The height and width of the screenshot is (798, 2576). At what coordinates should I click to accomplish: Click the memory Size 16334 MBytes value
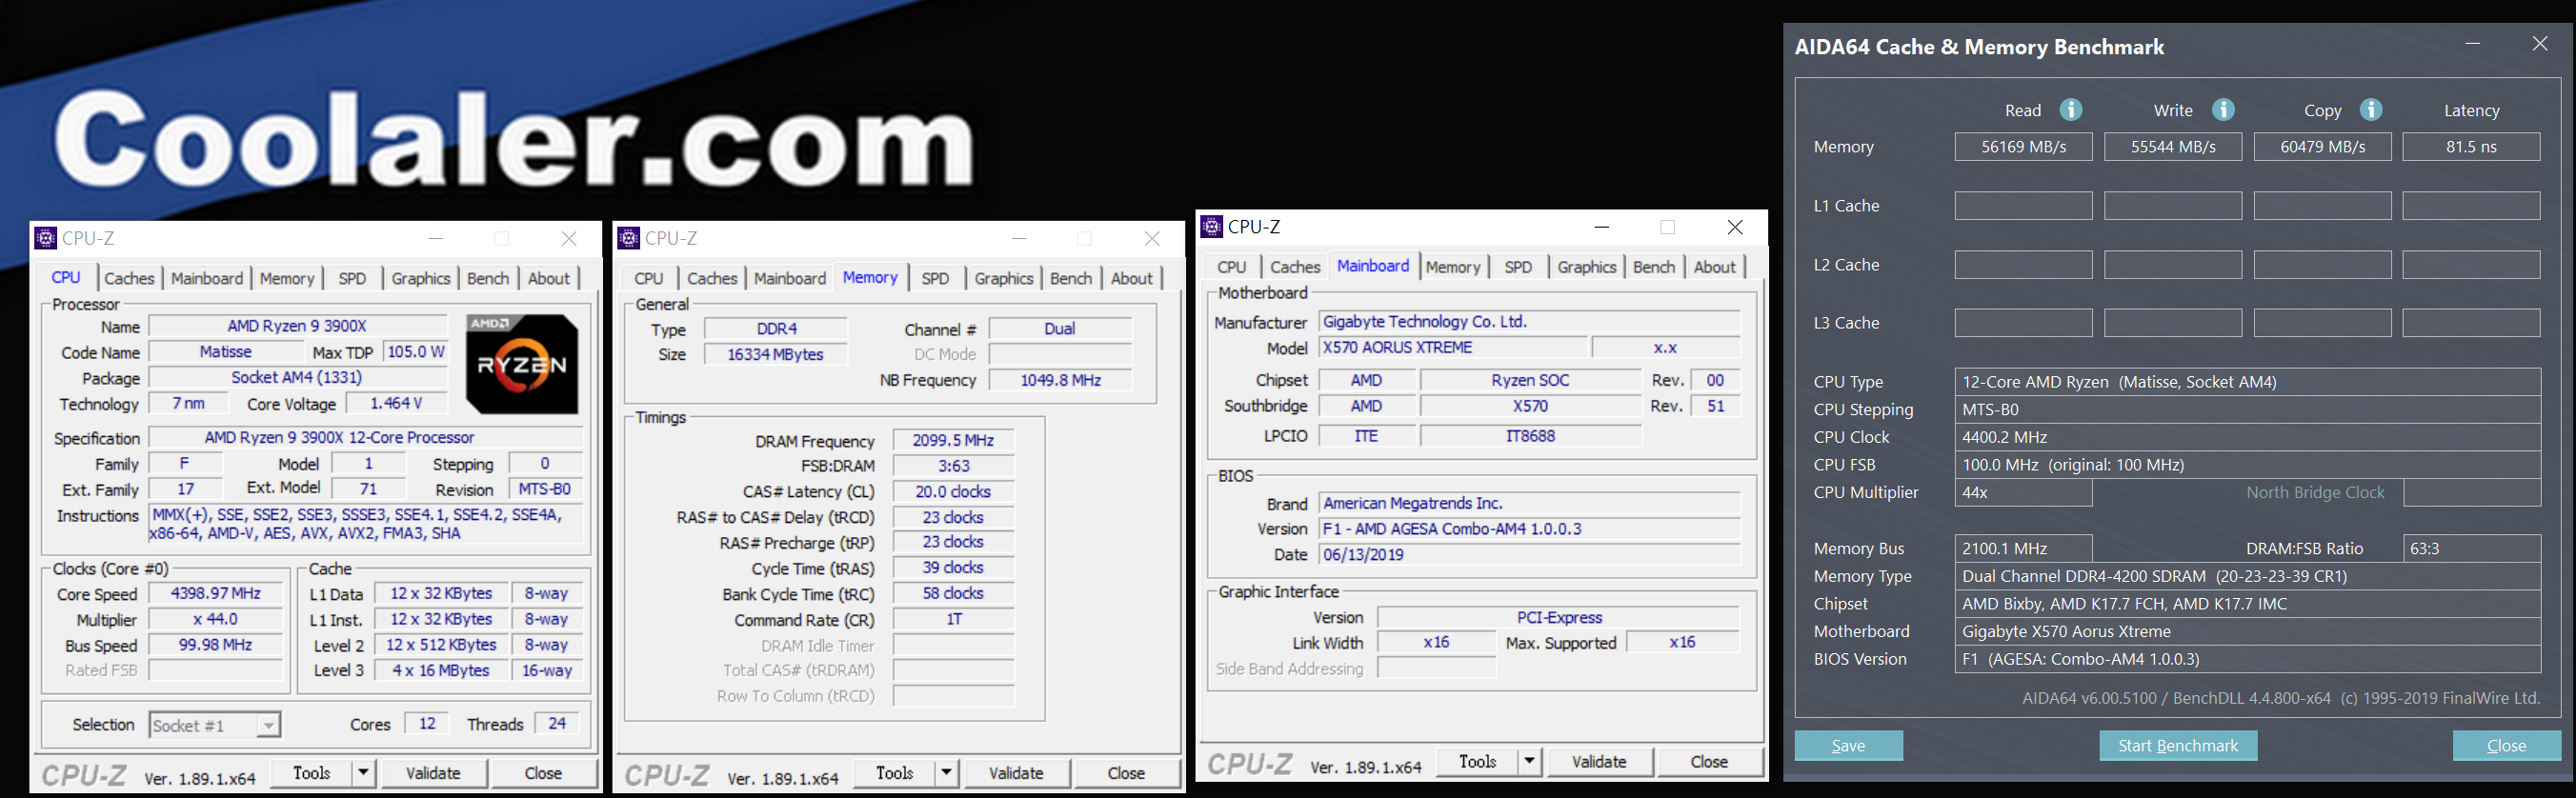pyautogui.click(x=775, y=354)
